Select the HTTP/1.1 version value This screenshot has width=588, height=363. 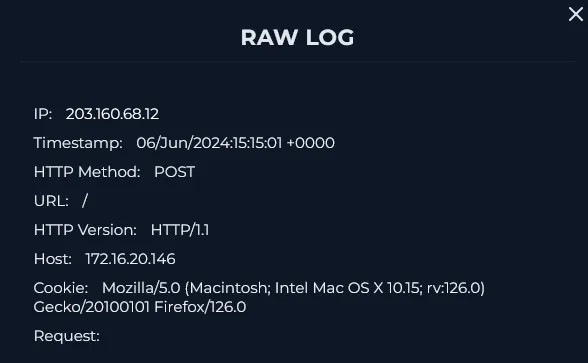tap(180, 230)
